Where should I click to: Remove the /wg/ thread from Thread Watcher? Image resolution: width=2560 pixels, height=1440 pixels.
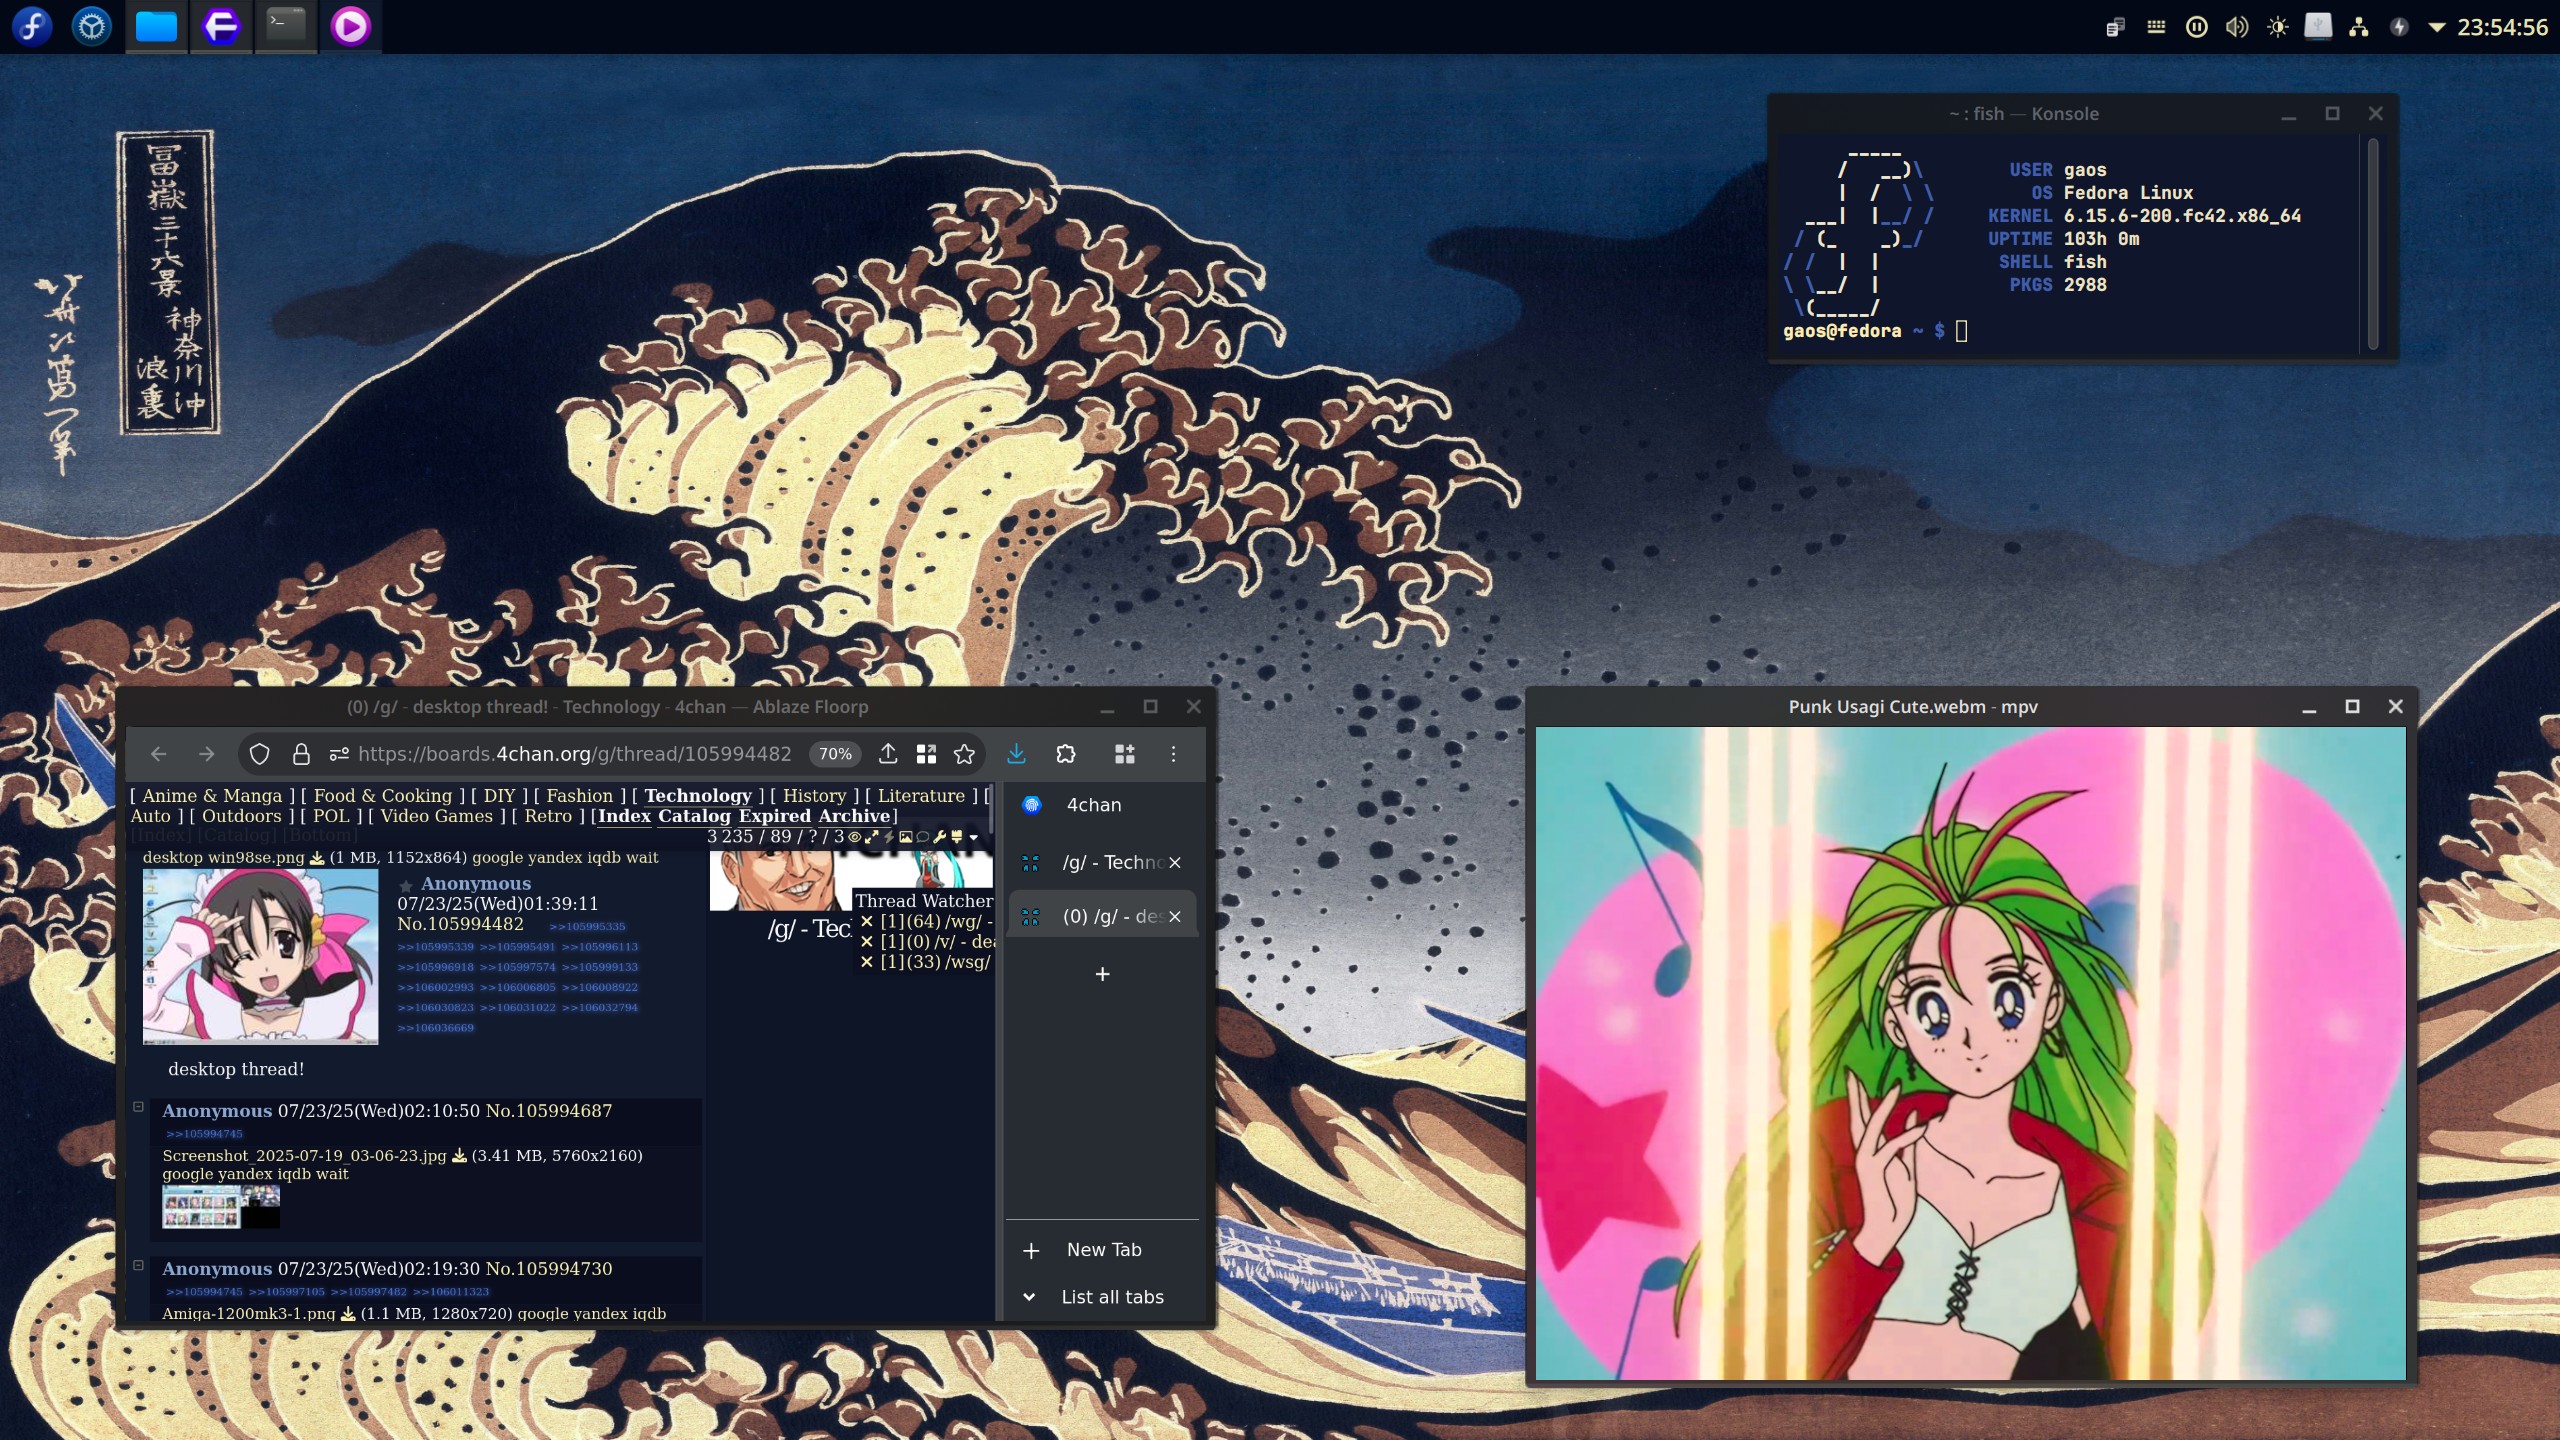click(866, 922)
